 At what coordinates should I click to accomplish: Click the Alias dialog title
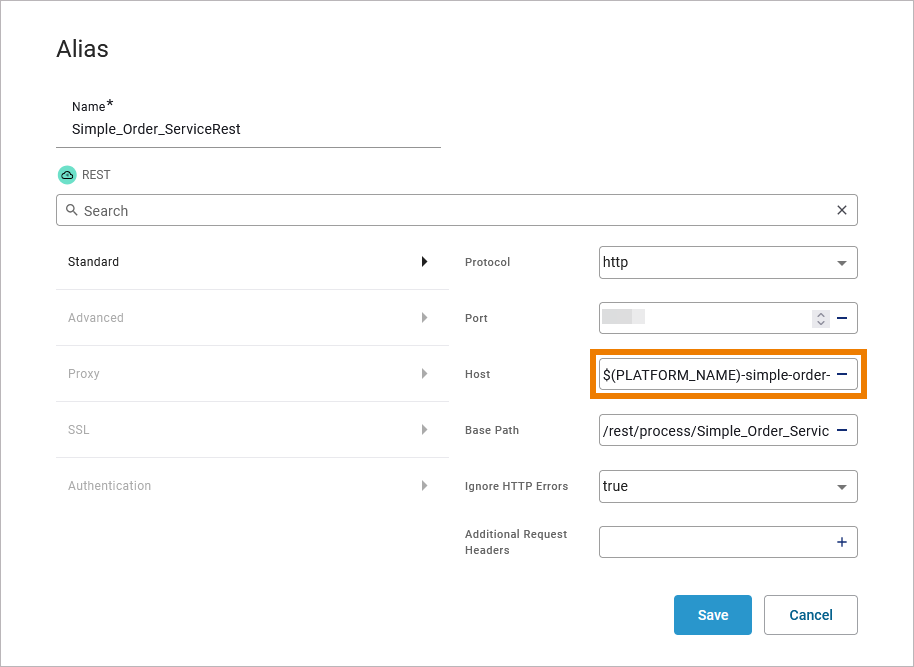[x=82, y=49]
